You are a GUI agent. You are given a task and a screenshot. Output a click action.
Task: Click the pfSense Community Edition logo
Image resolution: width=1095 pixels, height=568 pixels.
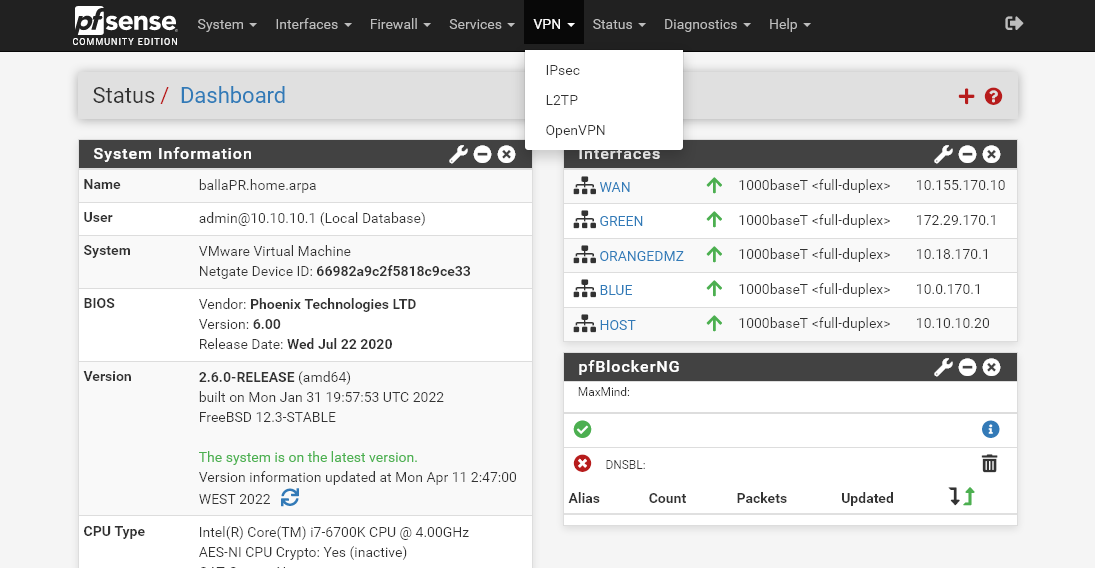click(x=125, y=26)
